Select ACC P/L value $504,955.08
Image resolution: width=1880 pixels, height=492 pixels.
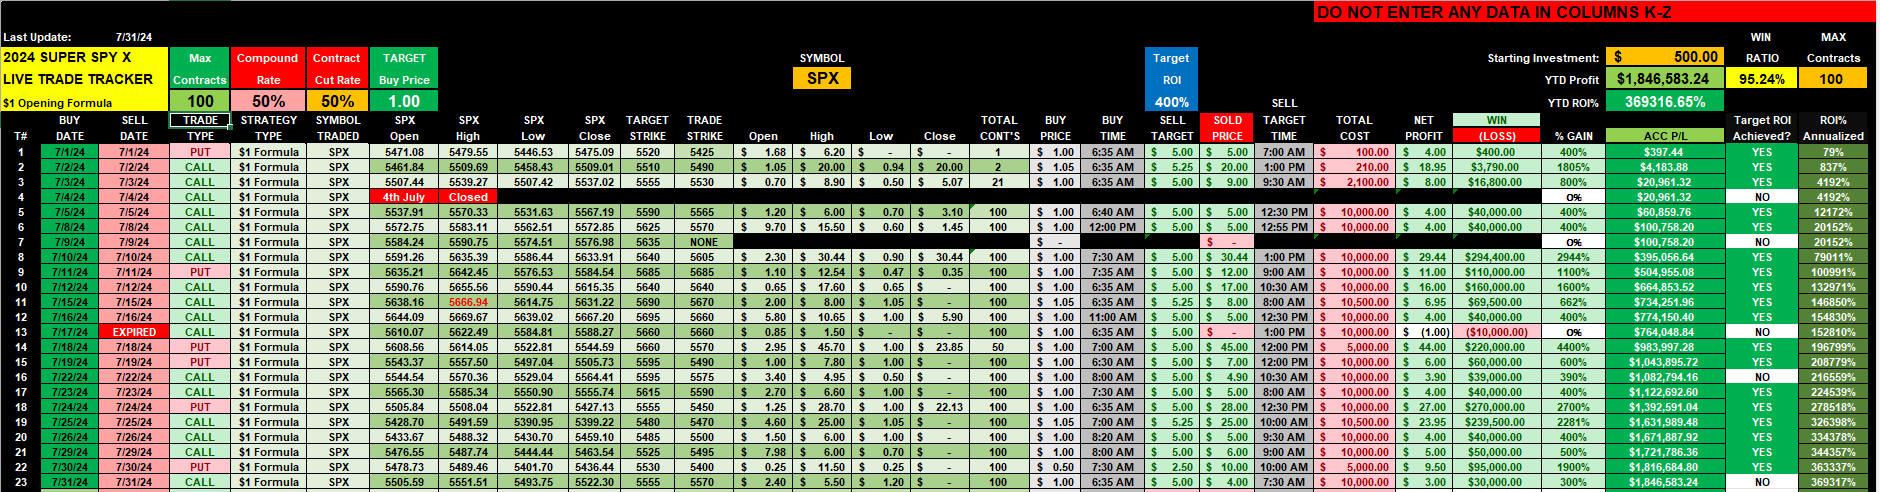[x=1665, y=272]
